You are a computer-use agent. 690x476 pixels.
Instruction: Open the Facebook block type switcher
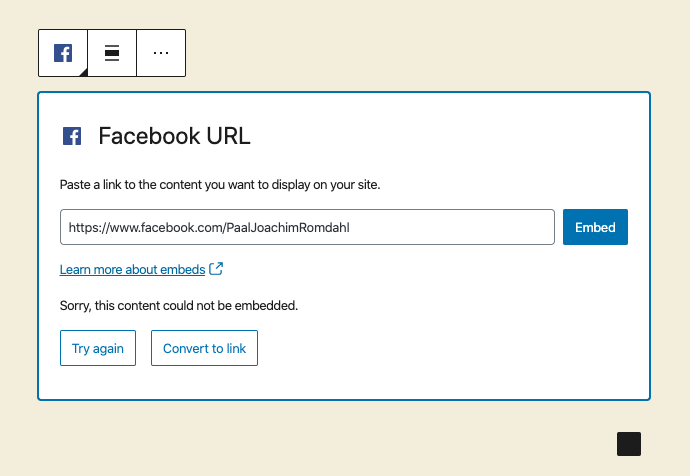pyautogui.click(x=63, y=53)
